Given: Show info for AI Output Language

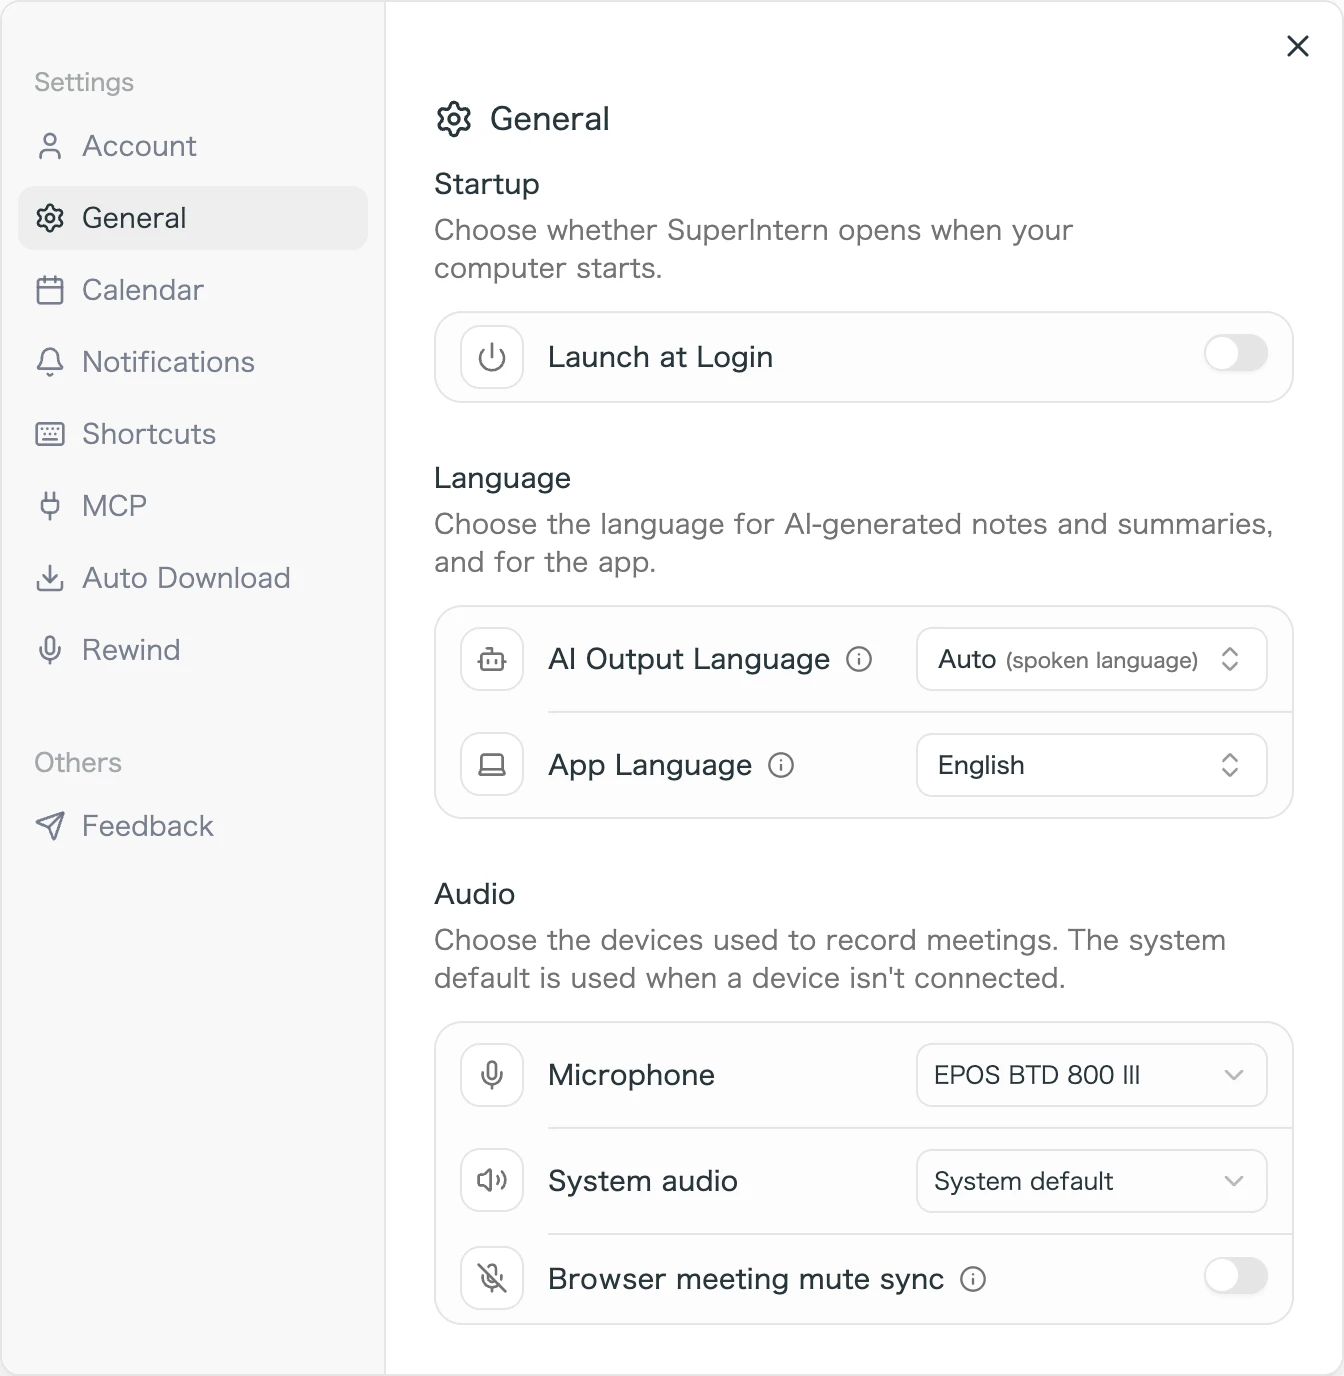Looking at the screenshot, I should tap(859, 659).
